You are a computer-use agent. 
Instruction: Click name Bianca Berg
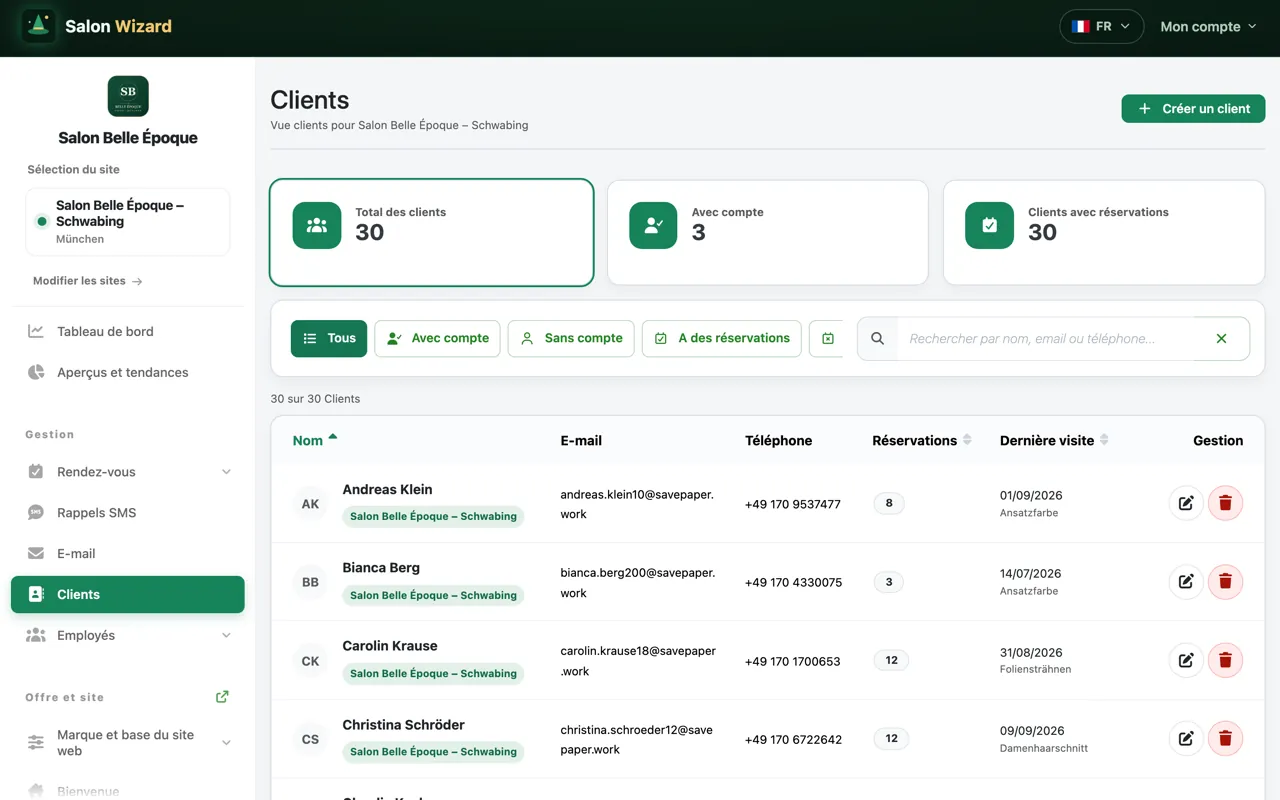click(x=381, y=567)
